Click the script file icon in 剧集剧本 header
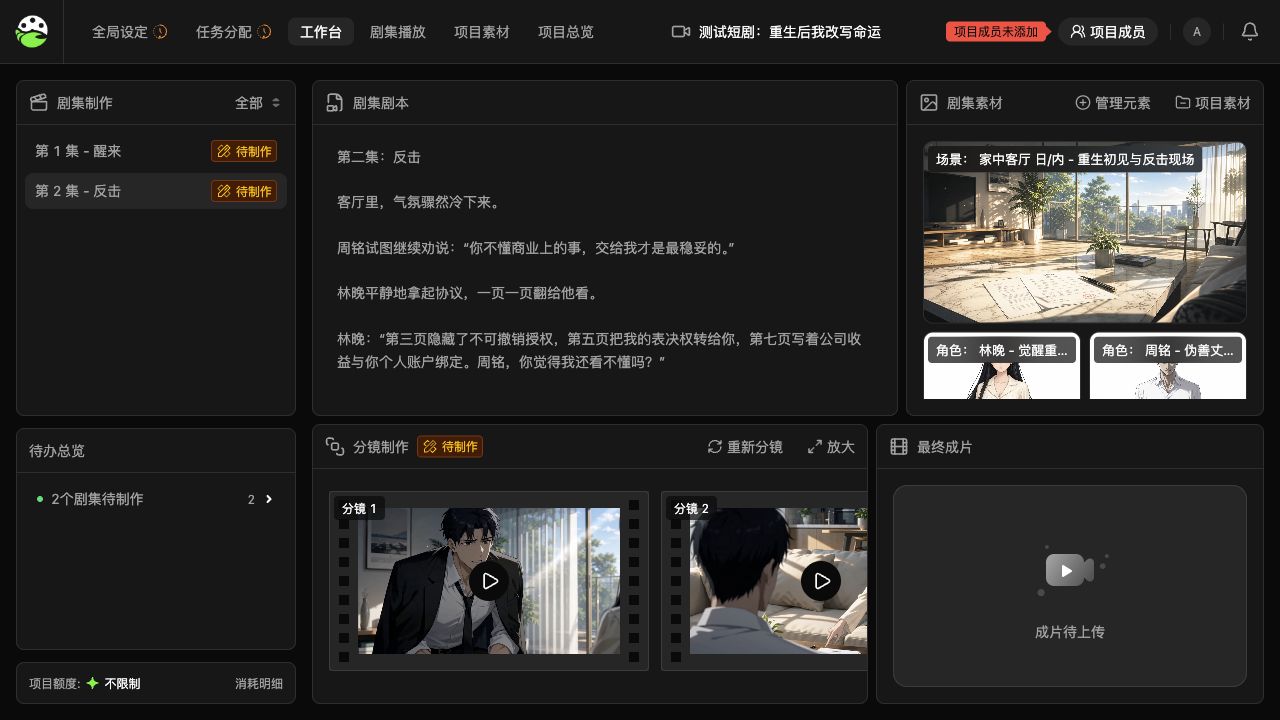The width and height of the screenshot is (1280, 720). tap(335, 103)
